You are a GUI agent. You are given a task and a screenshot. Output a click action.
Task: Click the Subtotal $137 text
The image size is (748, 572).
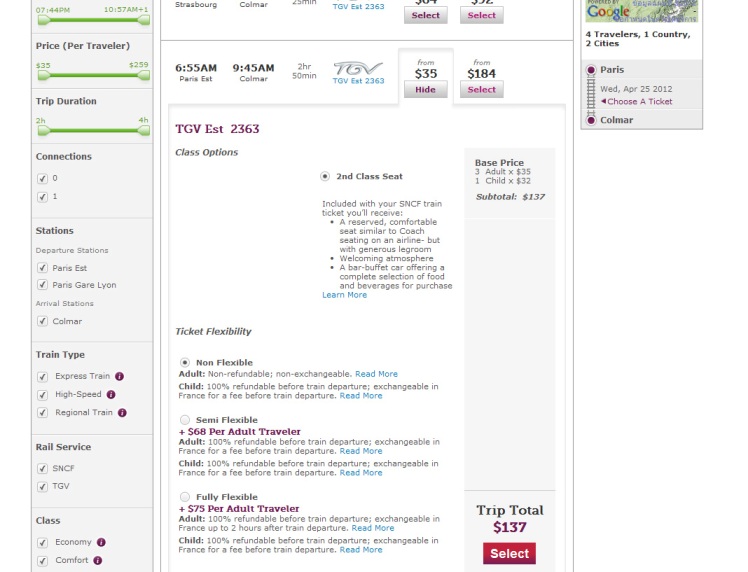[510, 197]
